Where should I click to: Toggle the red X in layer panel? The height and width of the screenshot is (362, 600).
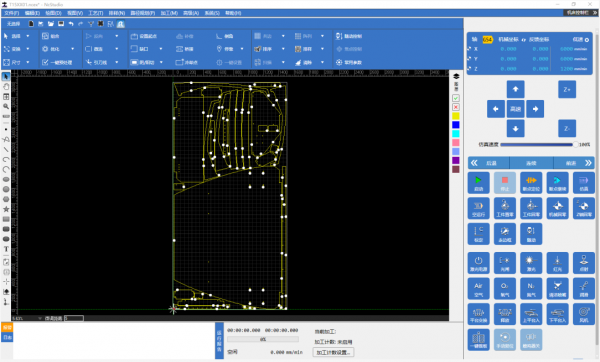[x=456, y=107]
